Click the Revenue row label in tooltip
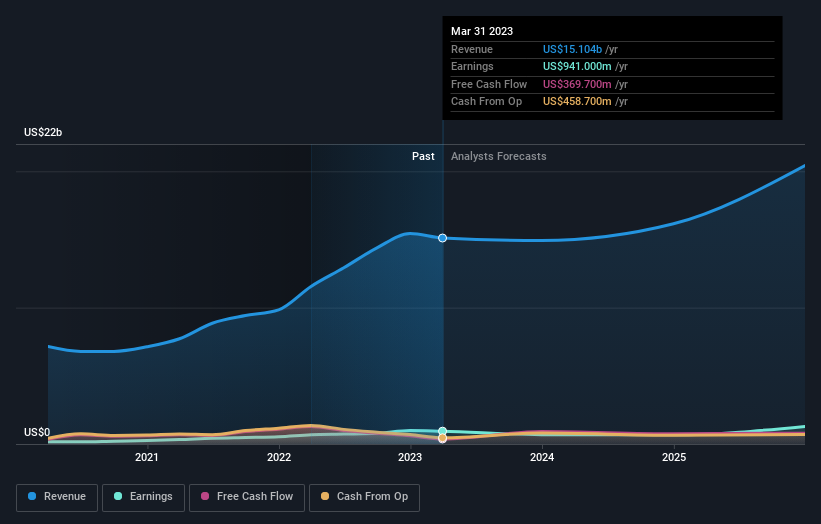821x524 pixels. pyautogui.click(x=472, y=49)
